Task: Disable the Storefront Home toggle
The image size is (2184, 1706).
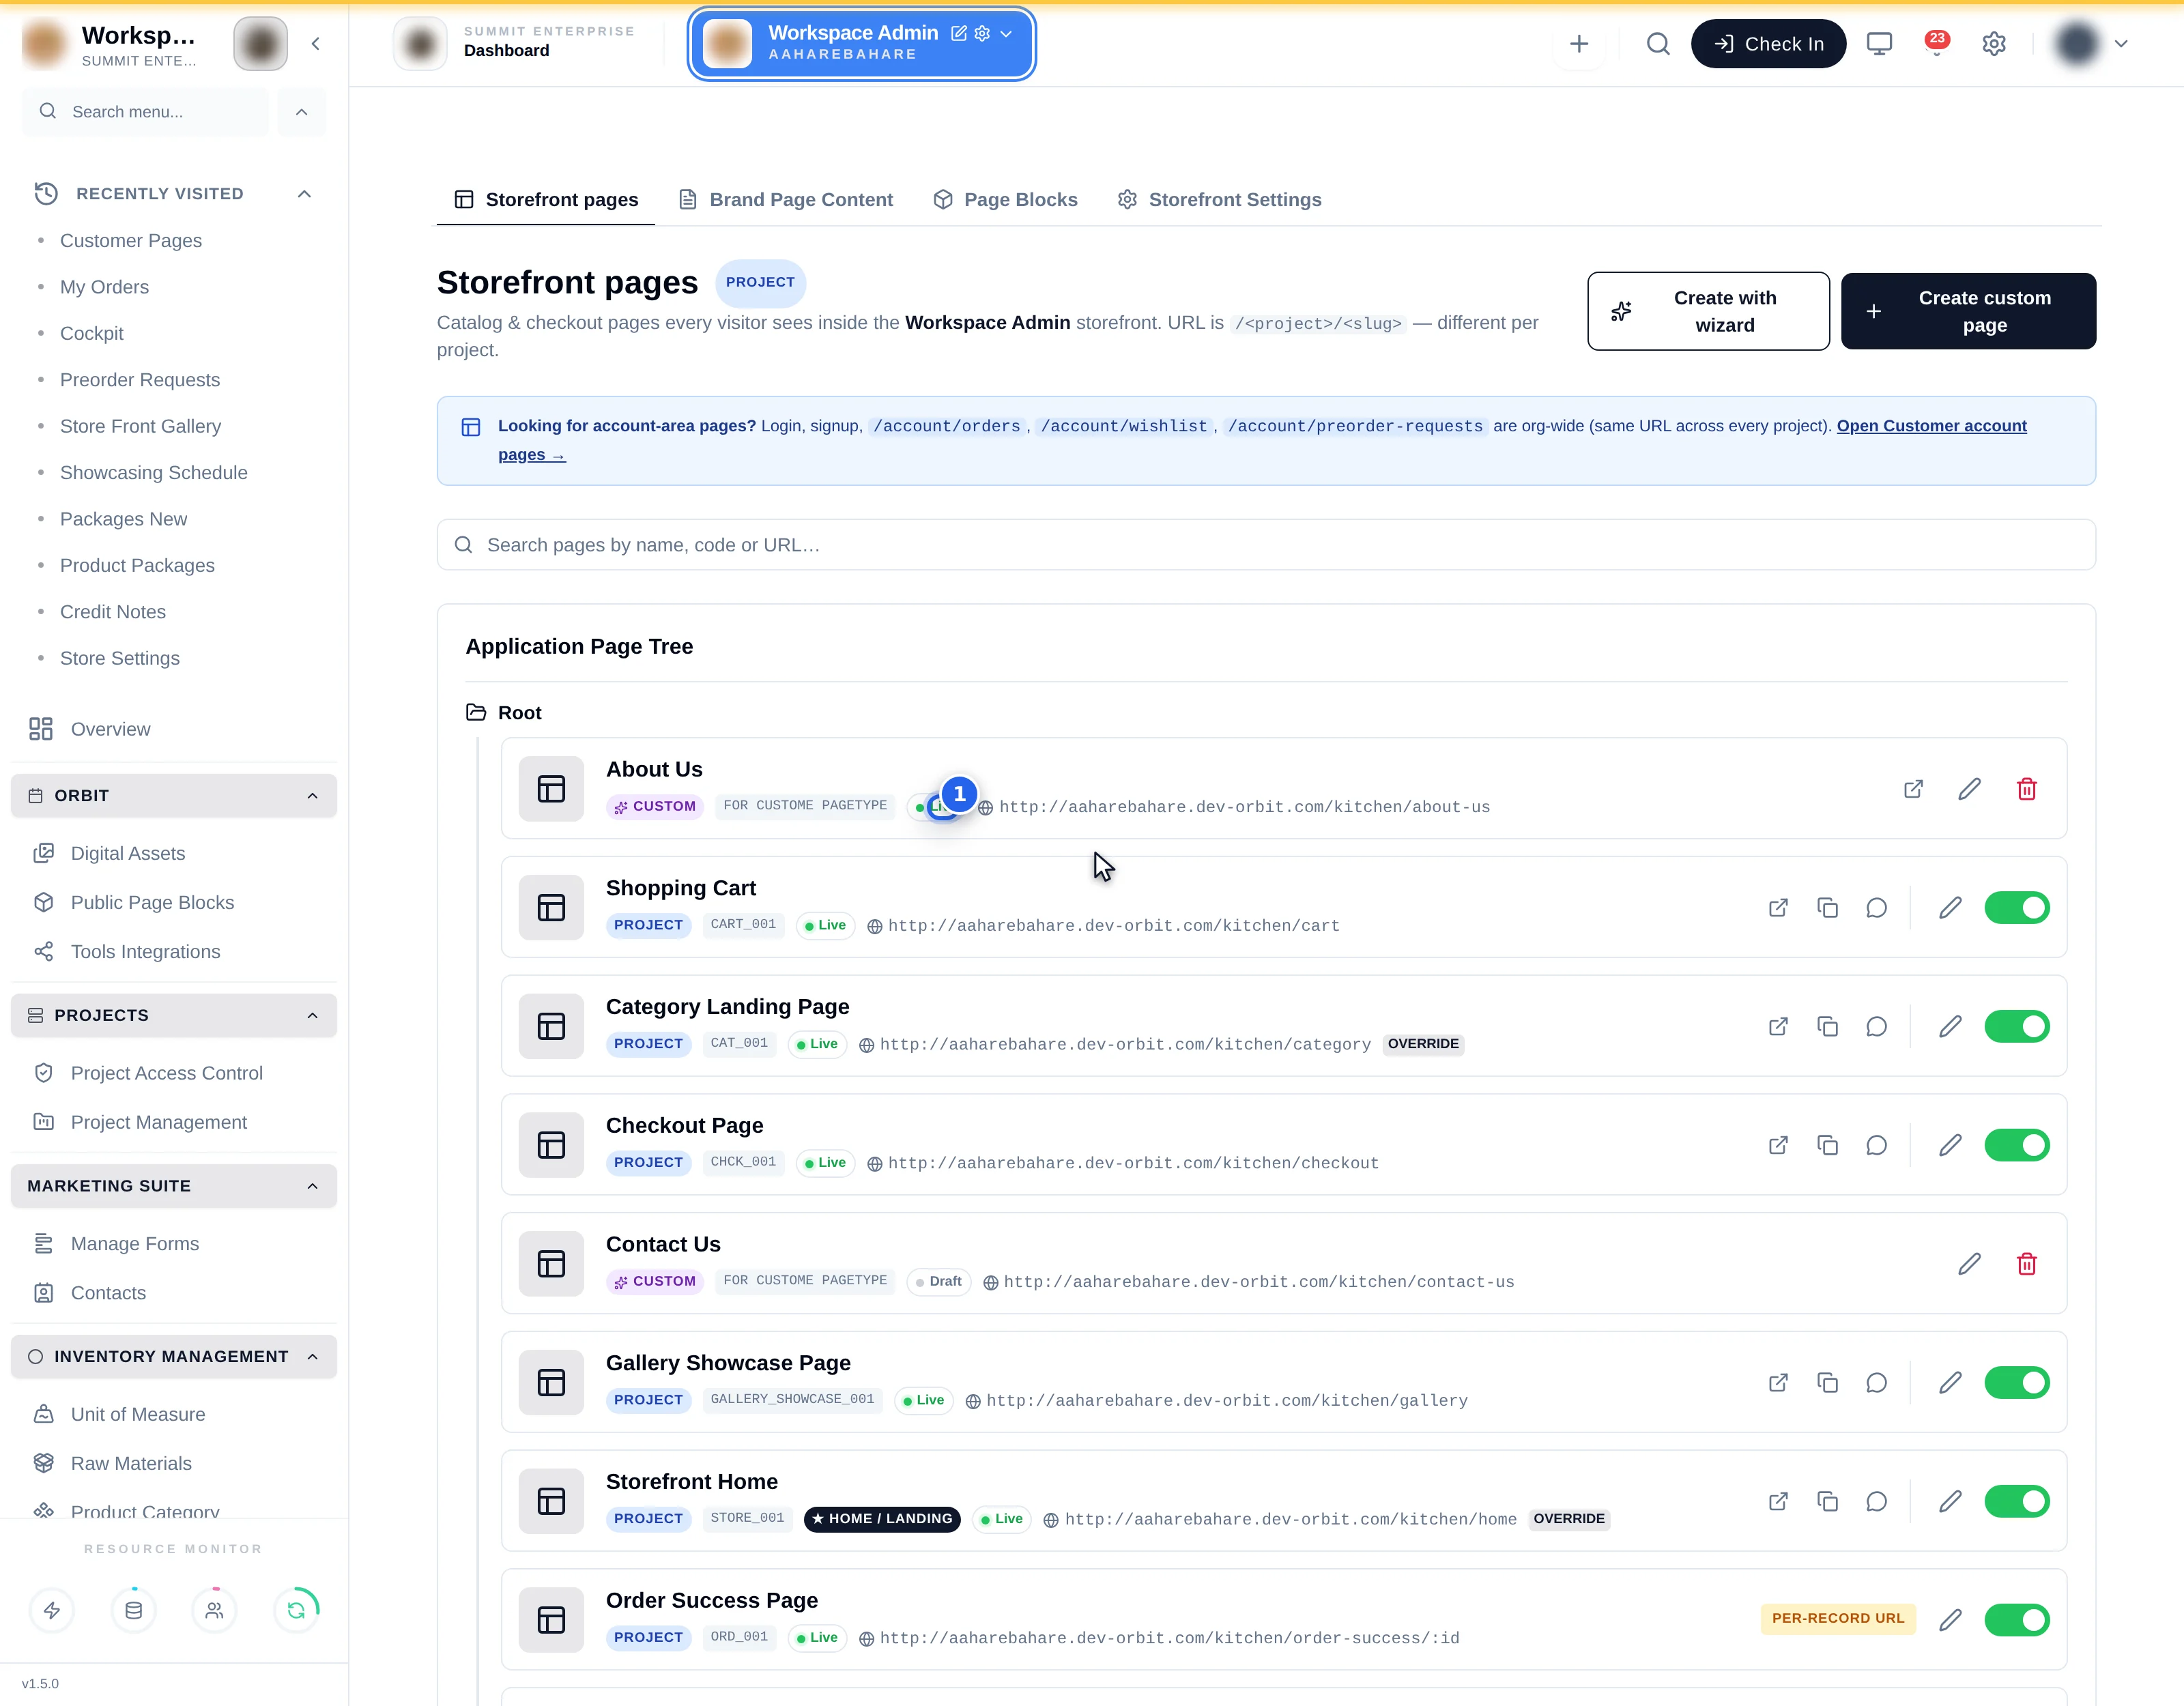Action: pyautogui.click(x=2016, y=1502)
